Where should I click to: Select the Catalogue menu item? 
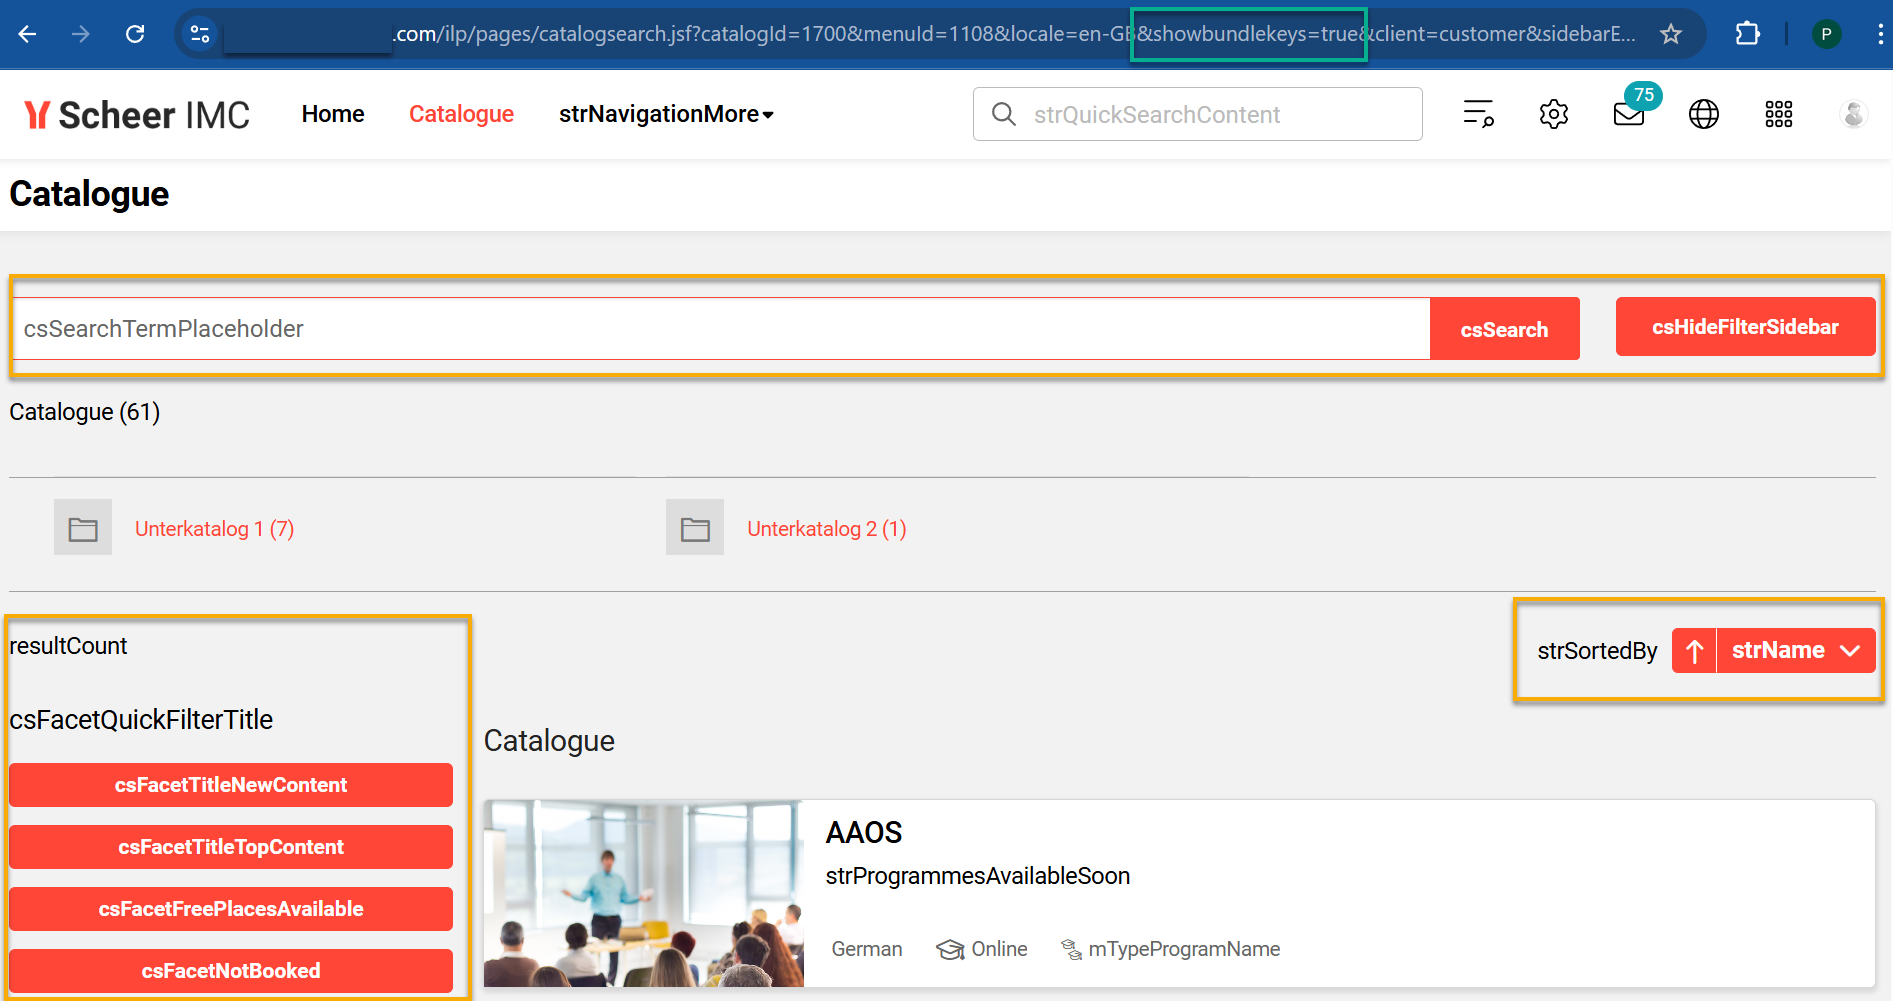(461, 114)
